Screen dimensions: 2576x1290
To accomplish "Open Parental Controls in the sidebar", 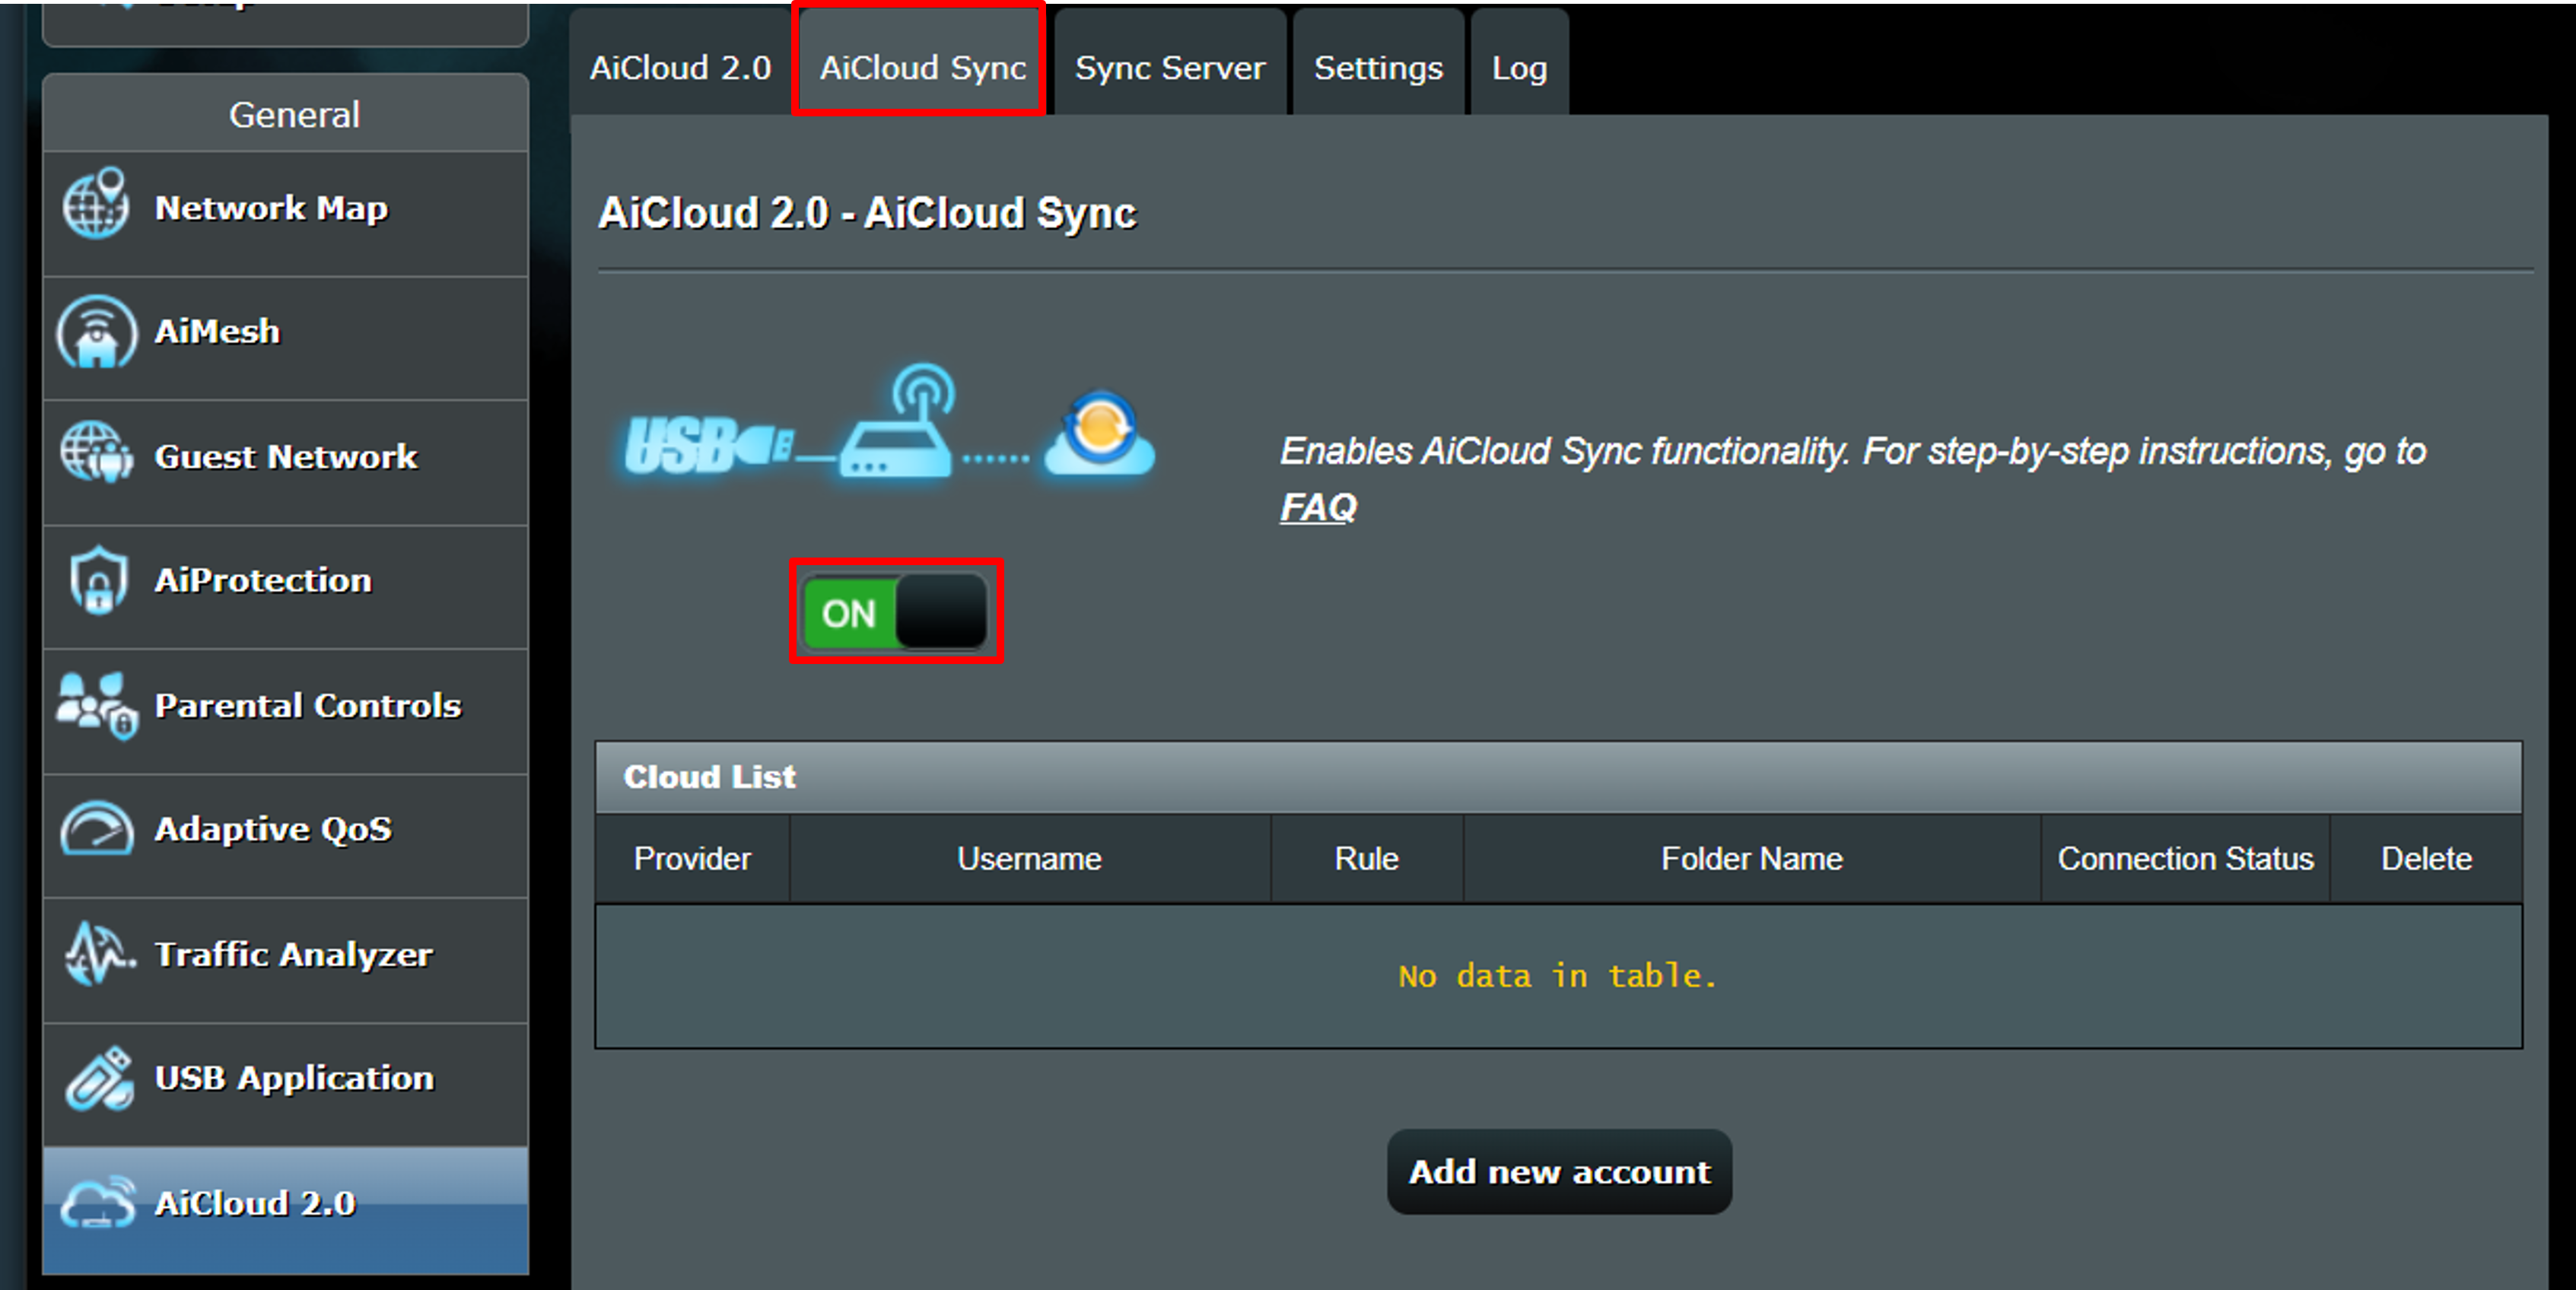I will click(x=286, y=711).
